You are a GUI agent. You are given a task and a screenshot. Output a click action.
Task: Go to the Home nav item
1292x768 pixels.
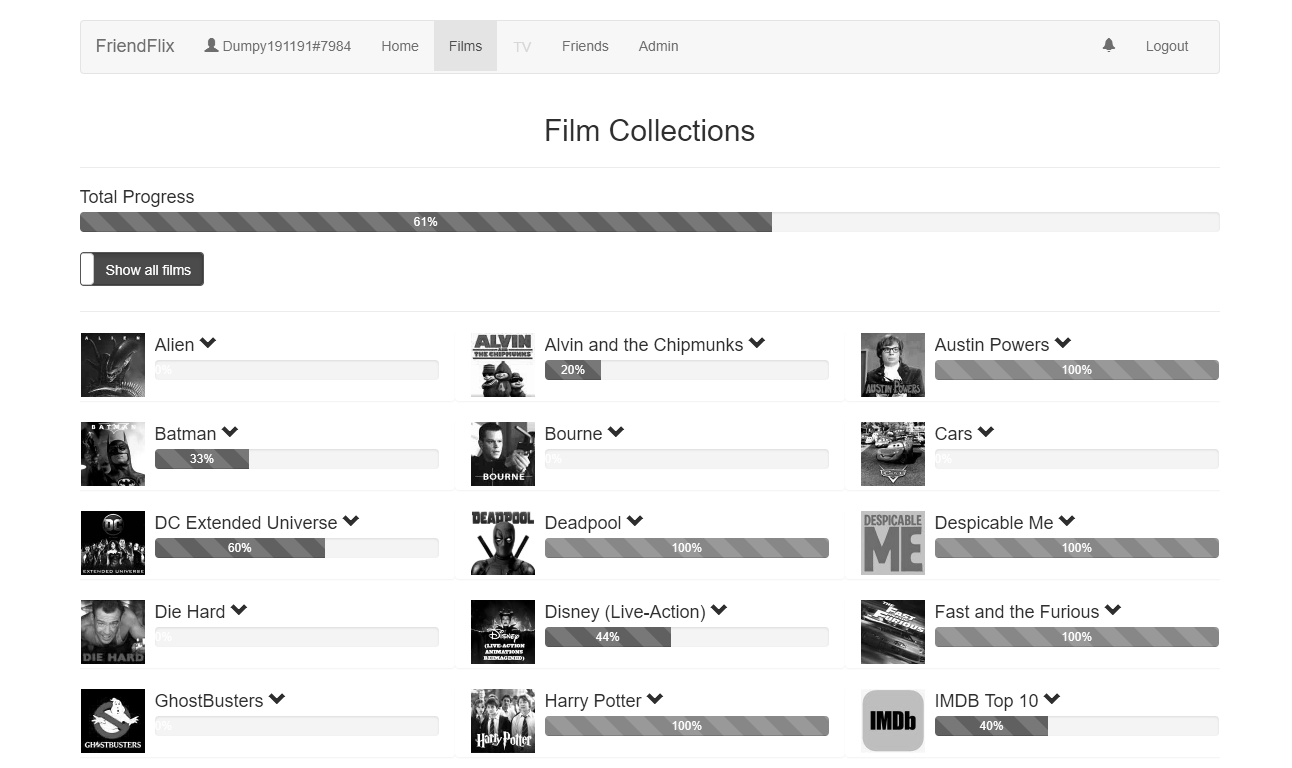tap(400, 46)
